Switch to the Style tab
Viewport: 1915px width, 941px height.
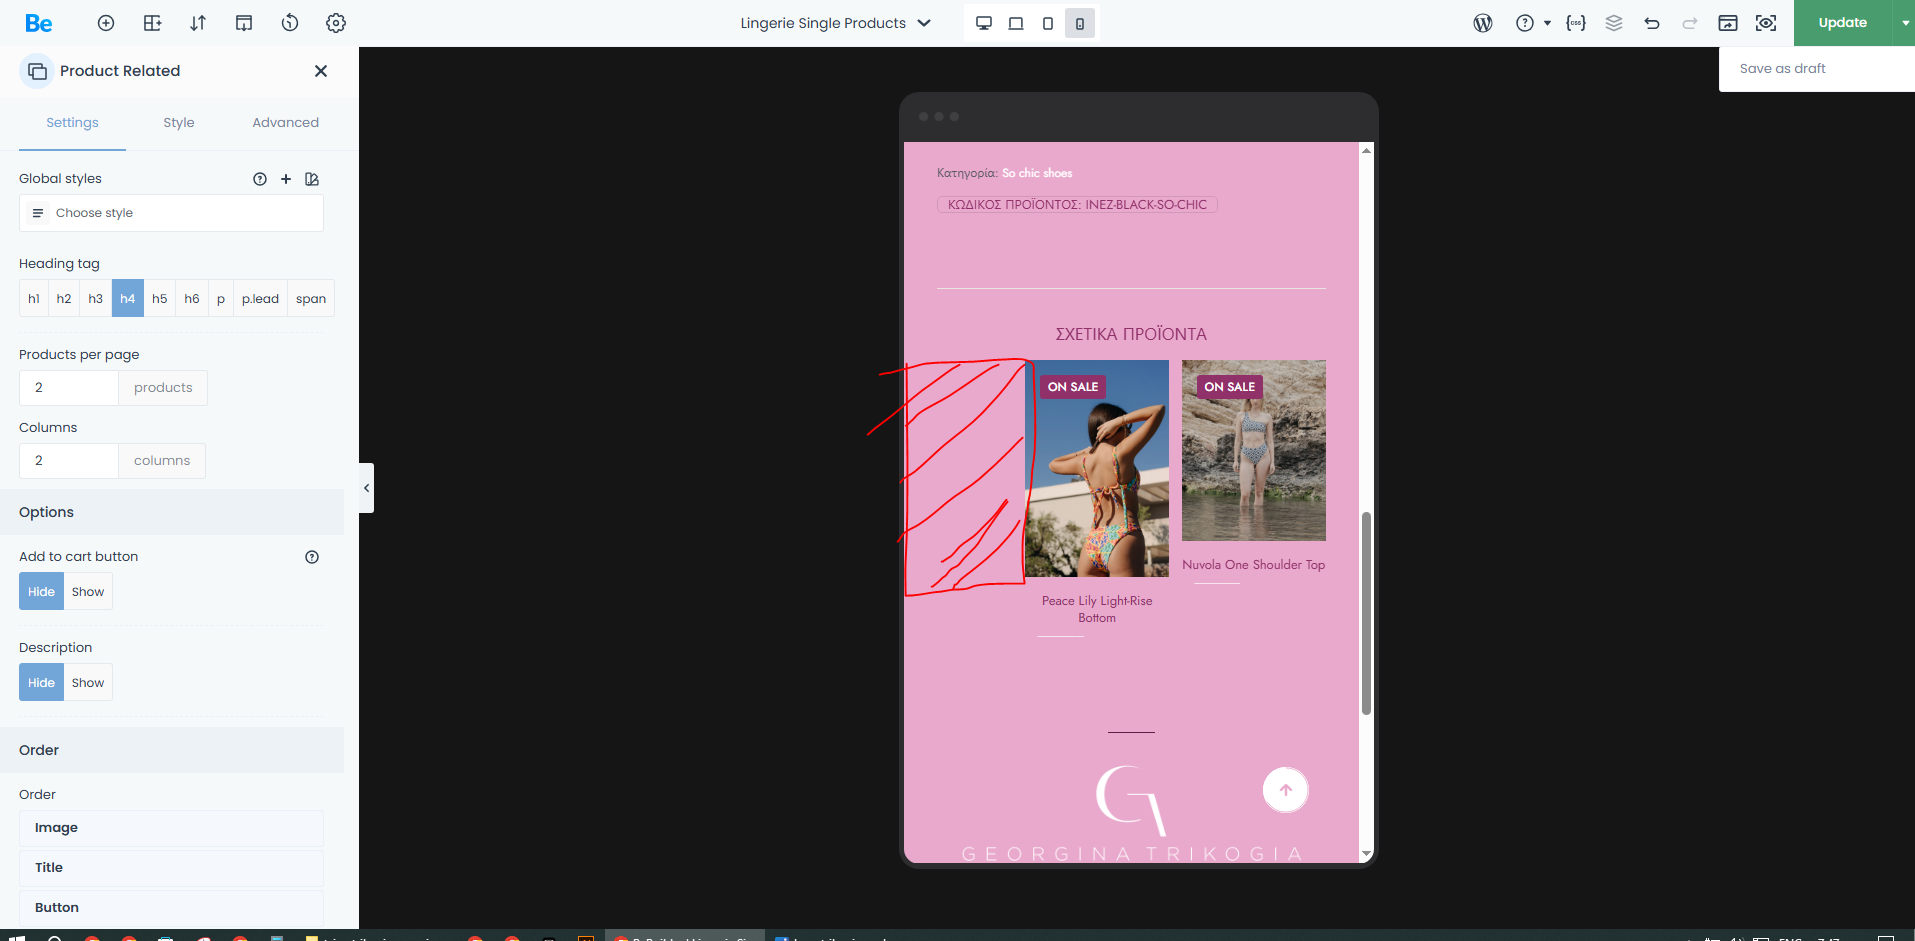(x=179, y=123)
